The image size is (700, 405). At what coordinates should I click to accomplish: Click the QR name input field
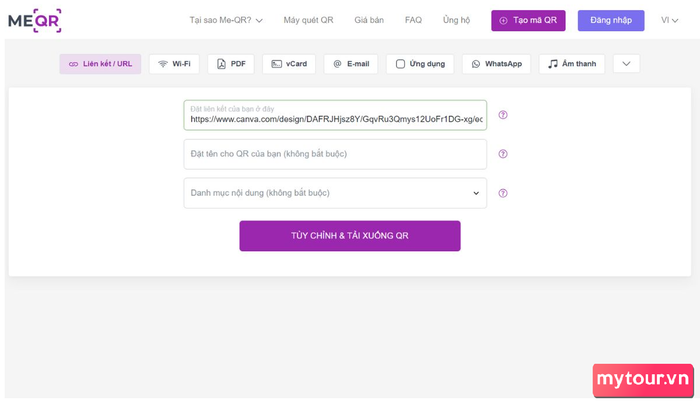pyautogui.click(x=335, y=154)
